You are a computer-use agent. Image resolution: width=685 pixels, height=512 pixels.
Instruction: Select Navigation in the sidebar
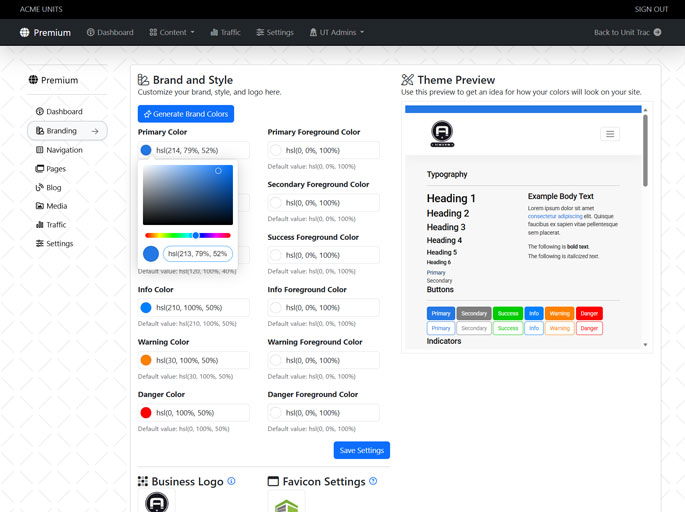tap(64, 150)
